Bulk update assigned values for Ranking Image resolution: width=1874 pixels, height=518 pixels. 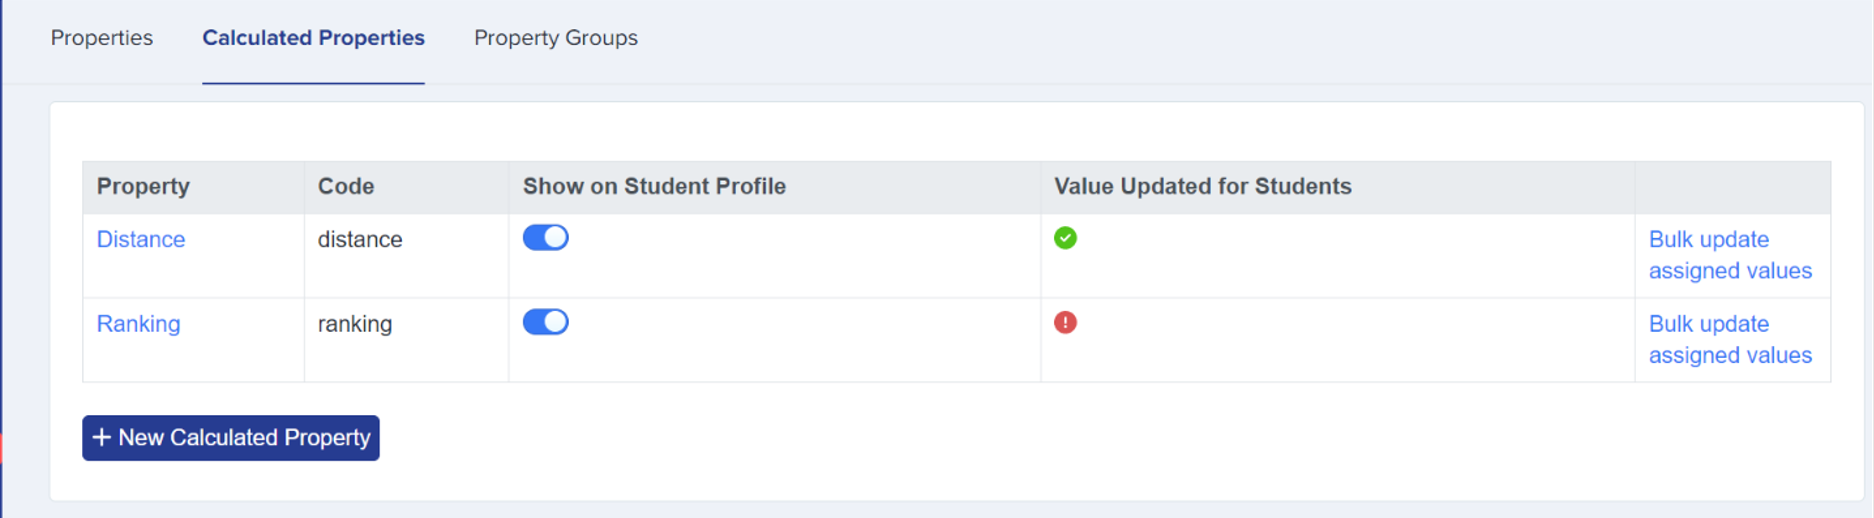[x=1730, y=339]
